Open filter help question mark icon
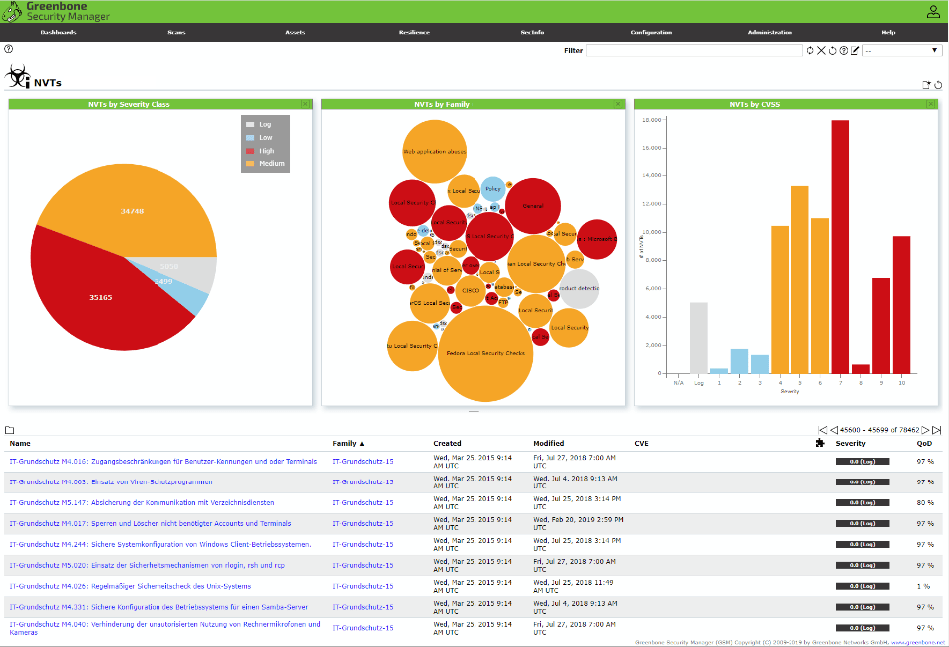 tap(844, 50)
